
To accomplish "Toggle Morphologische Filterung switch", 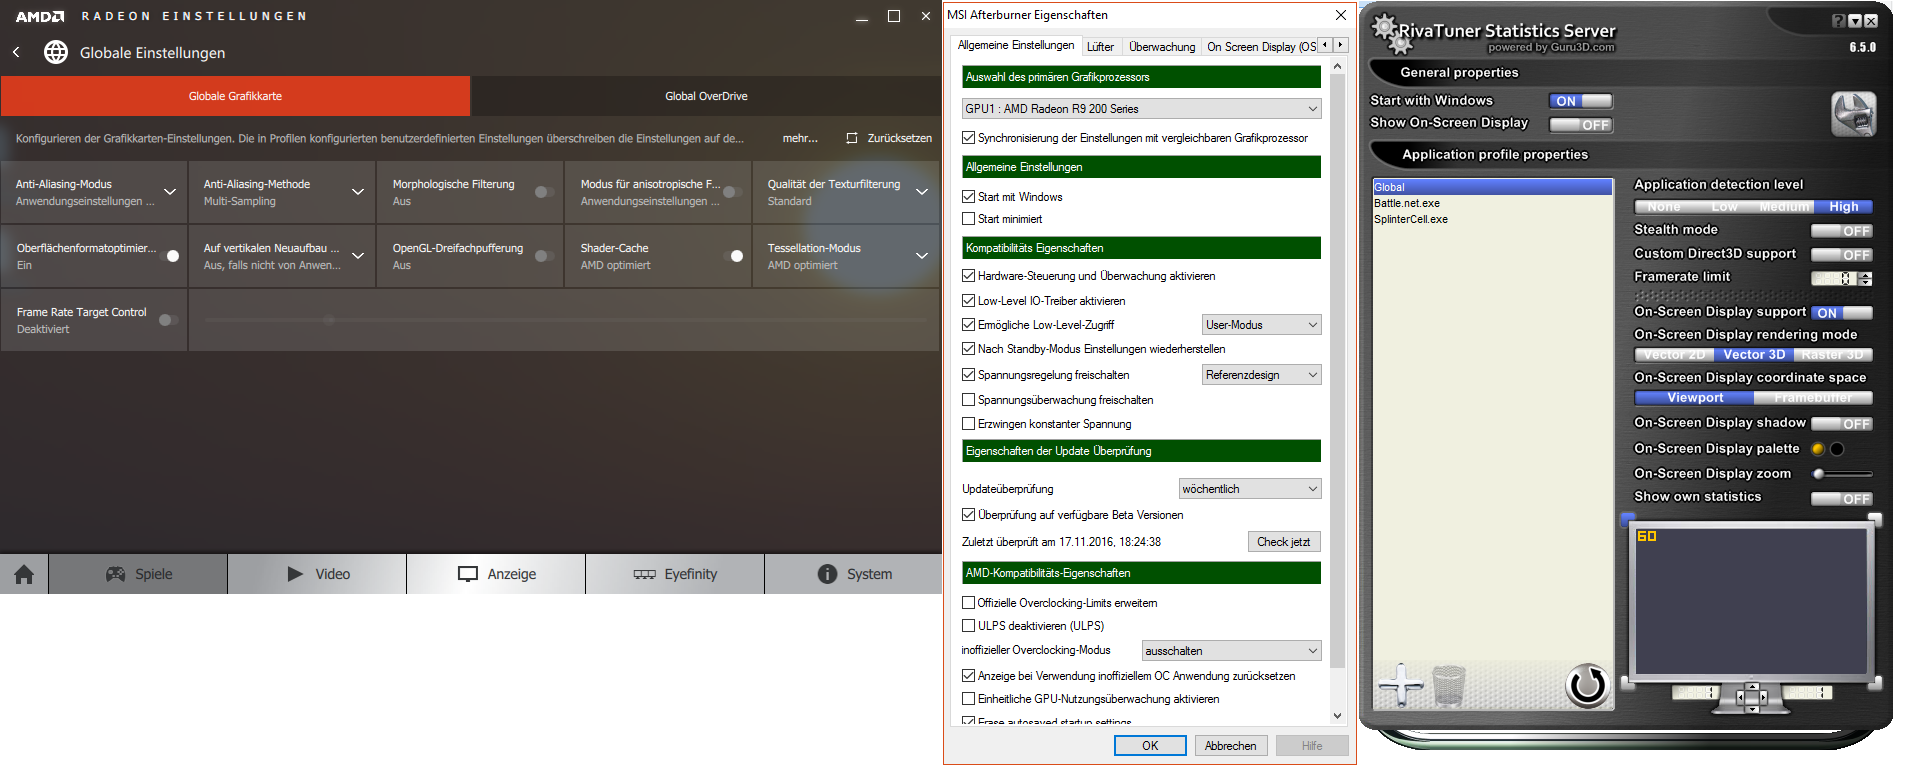I will tap(544, 192).
